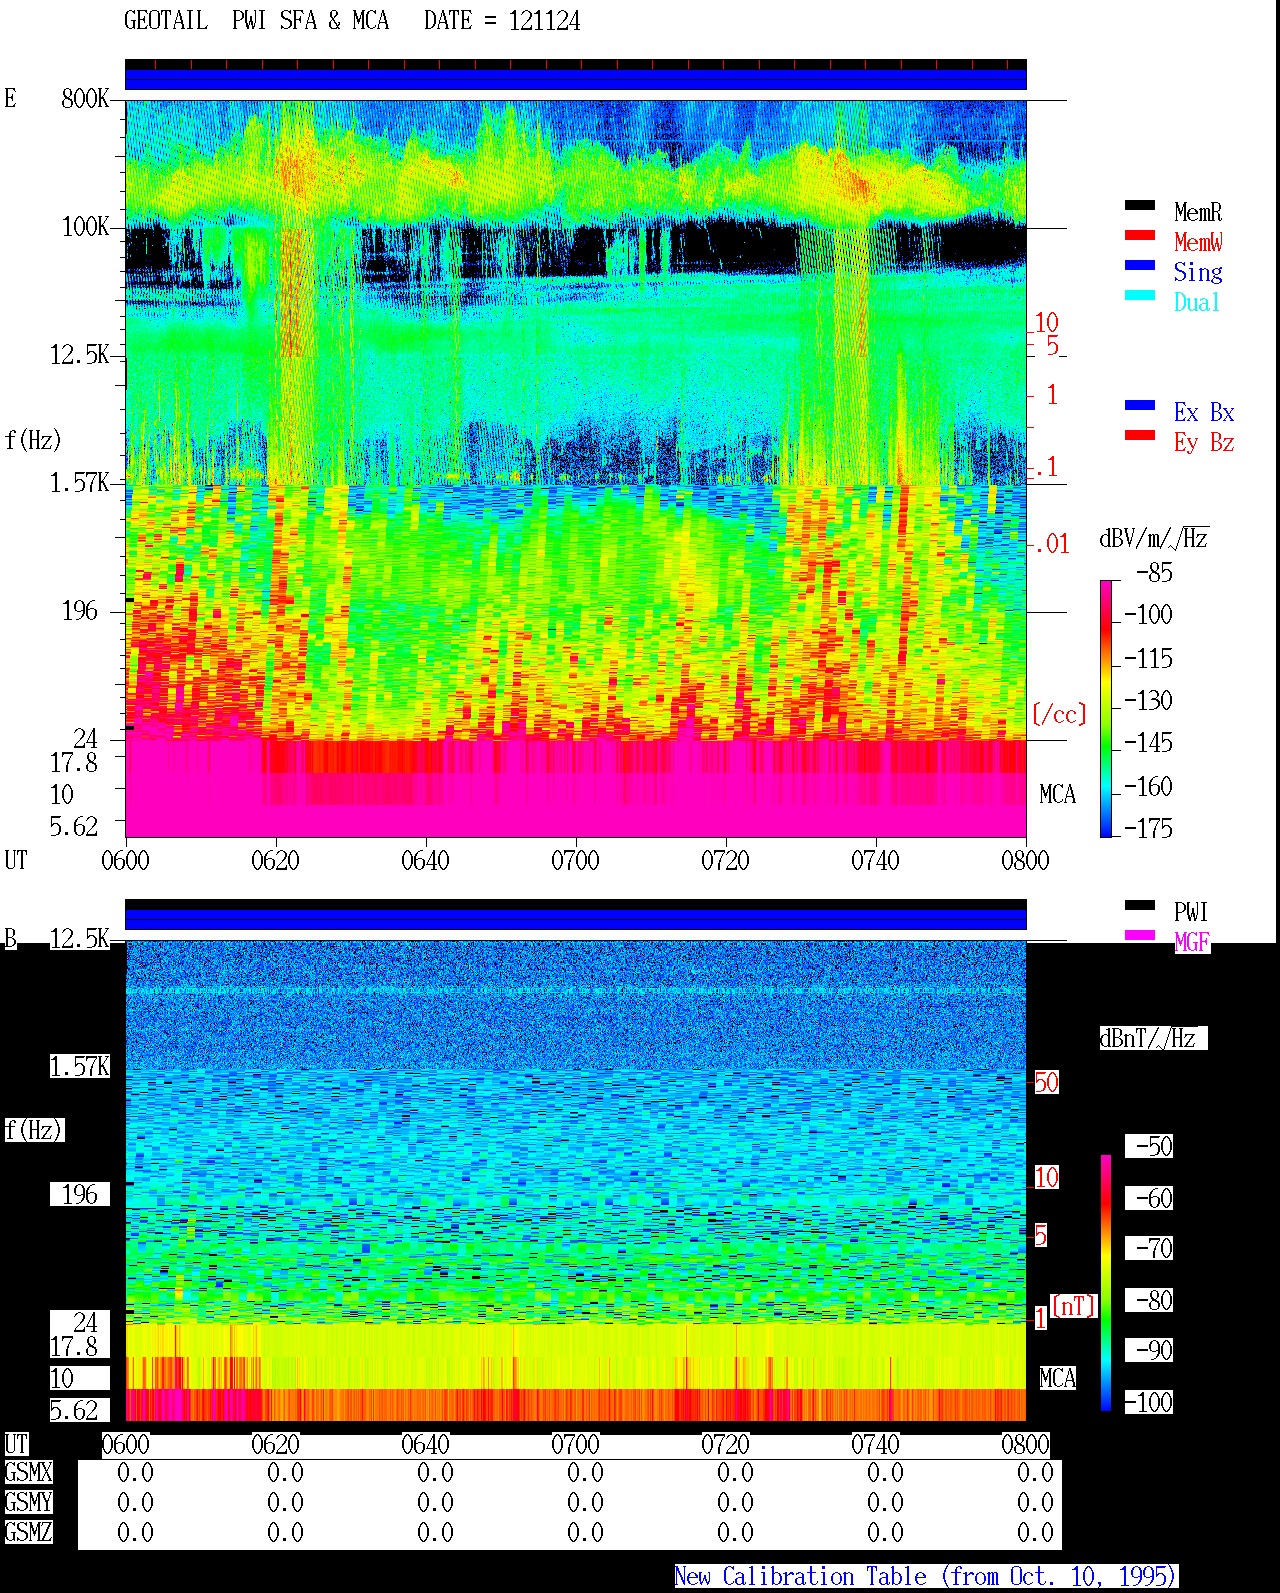Viewport: 1280px width, 1593px height.
Task: Click the New Calibration Table link
Action: pyautogui.click(x=926, y=1576)
